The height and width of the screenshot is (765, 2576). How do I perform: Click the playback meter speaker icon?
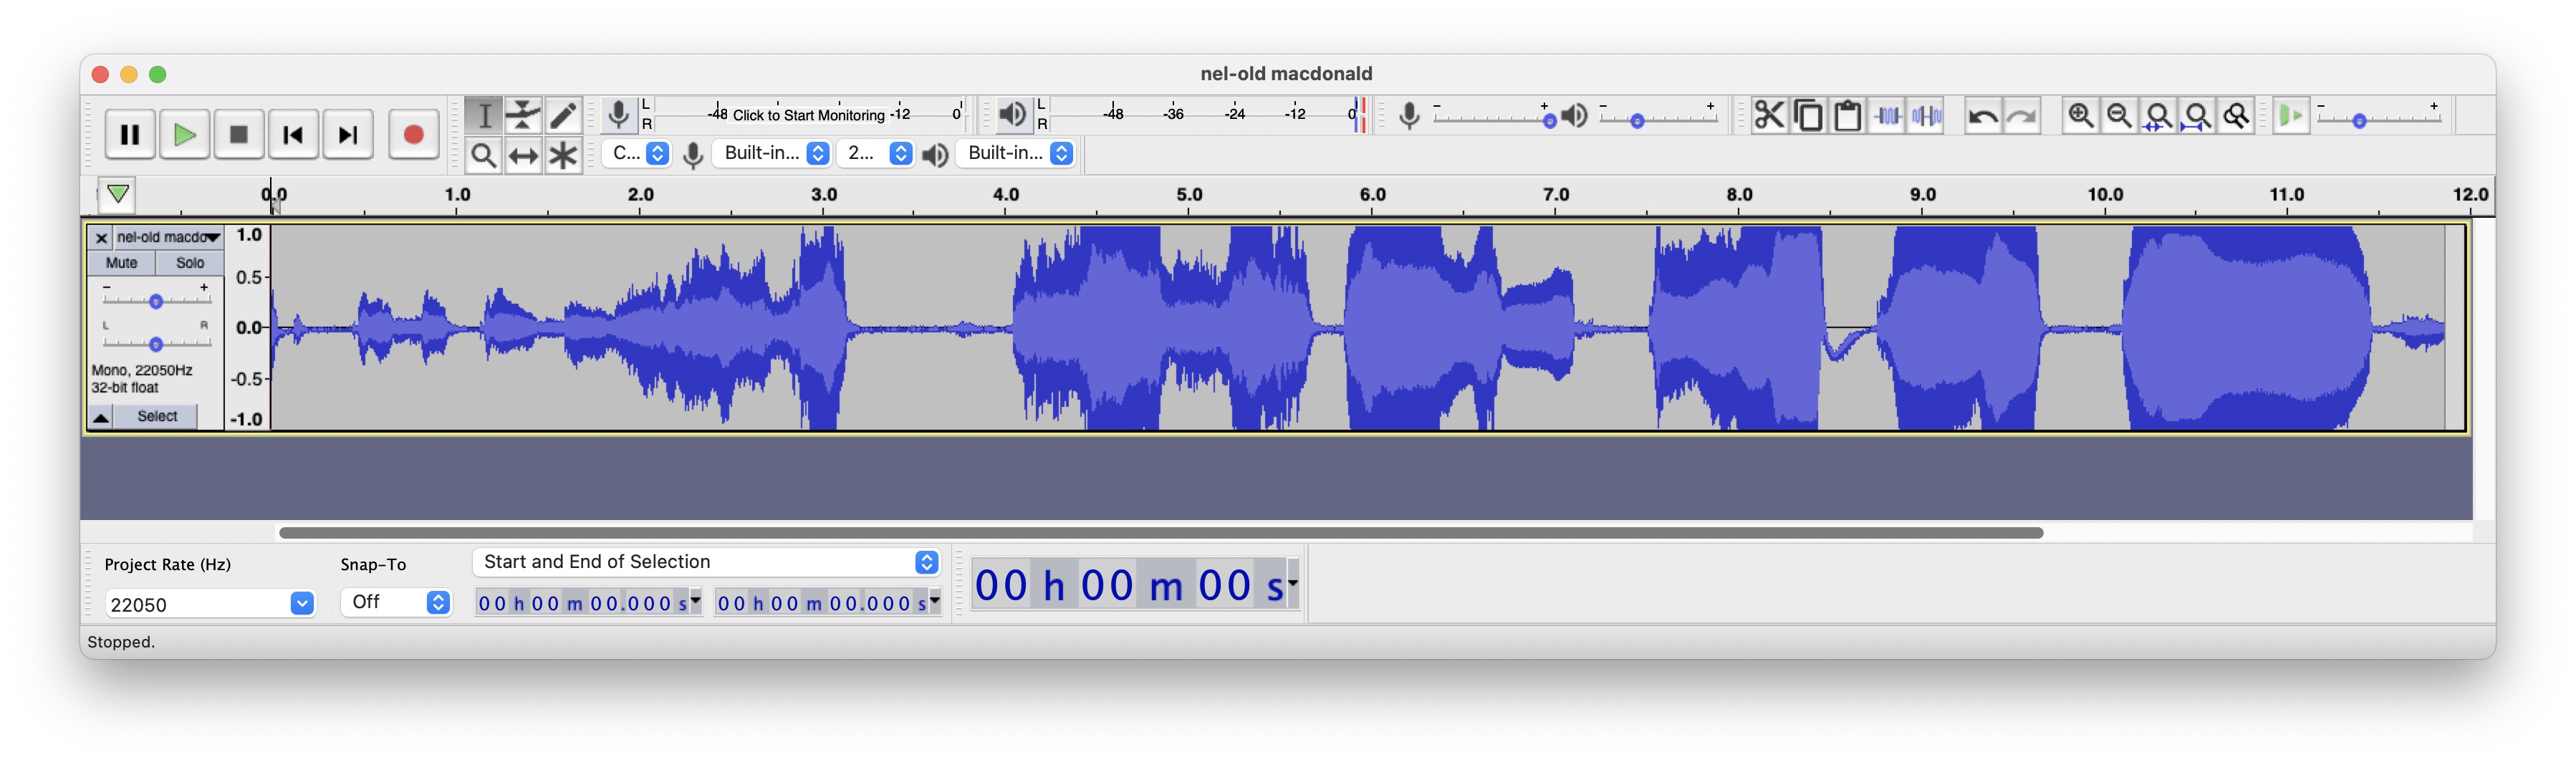1012,115
